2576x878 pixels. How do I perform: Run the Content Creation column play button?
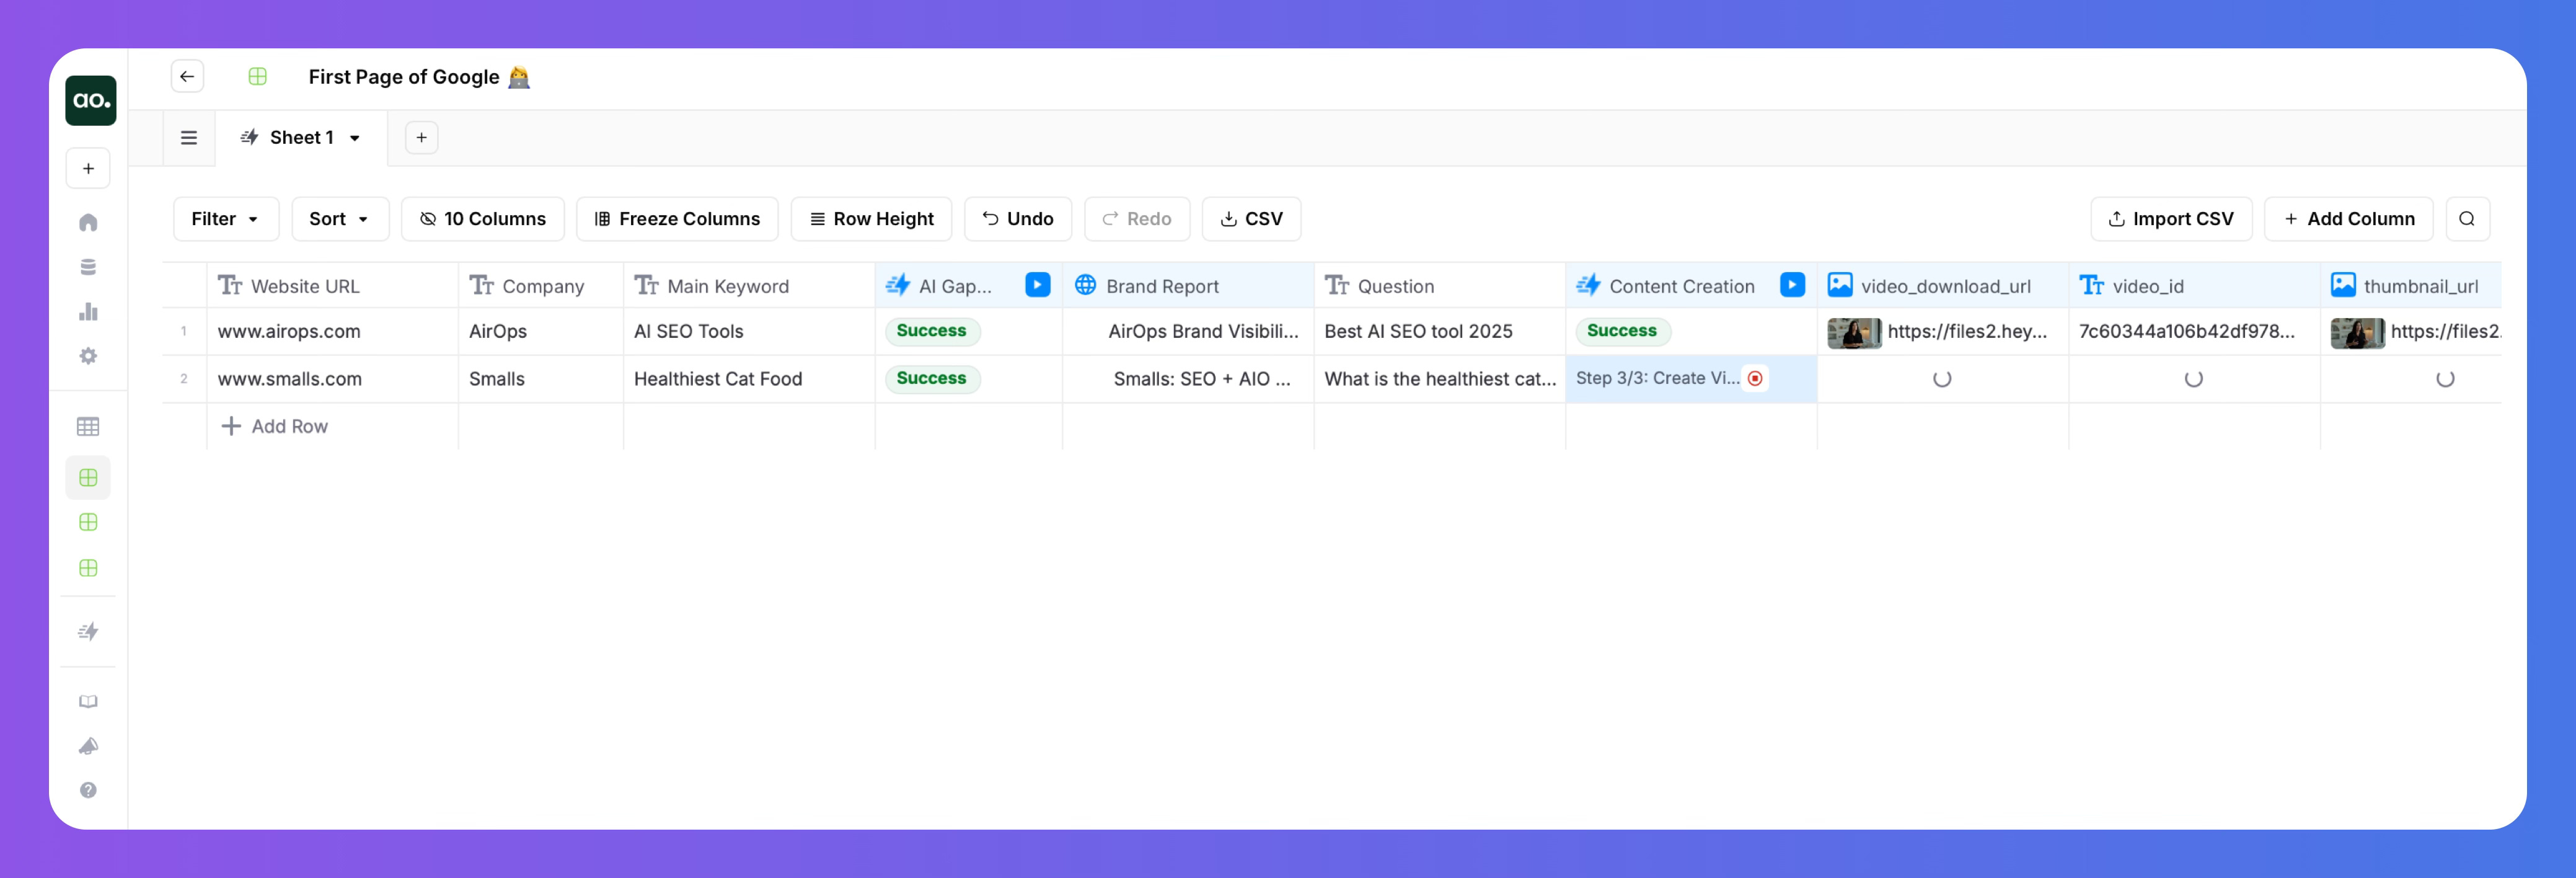click(1791, 285)
